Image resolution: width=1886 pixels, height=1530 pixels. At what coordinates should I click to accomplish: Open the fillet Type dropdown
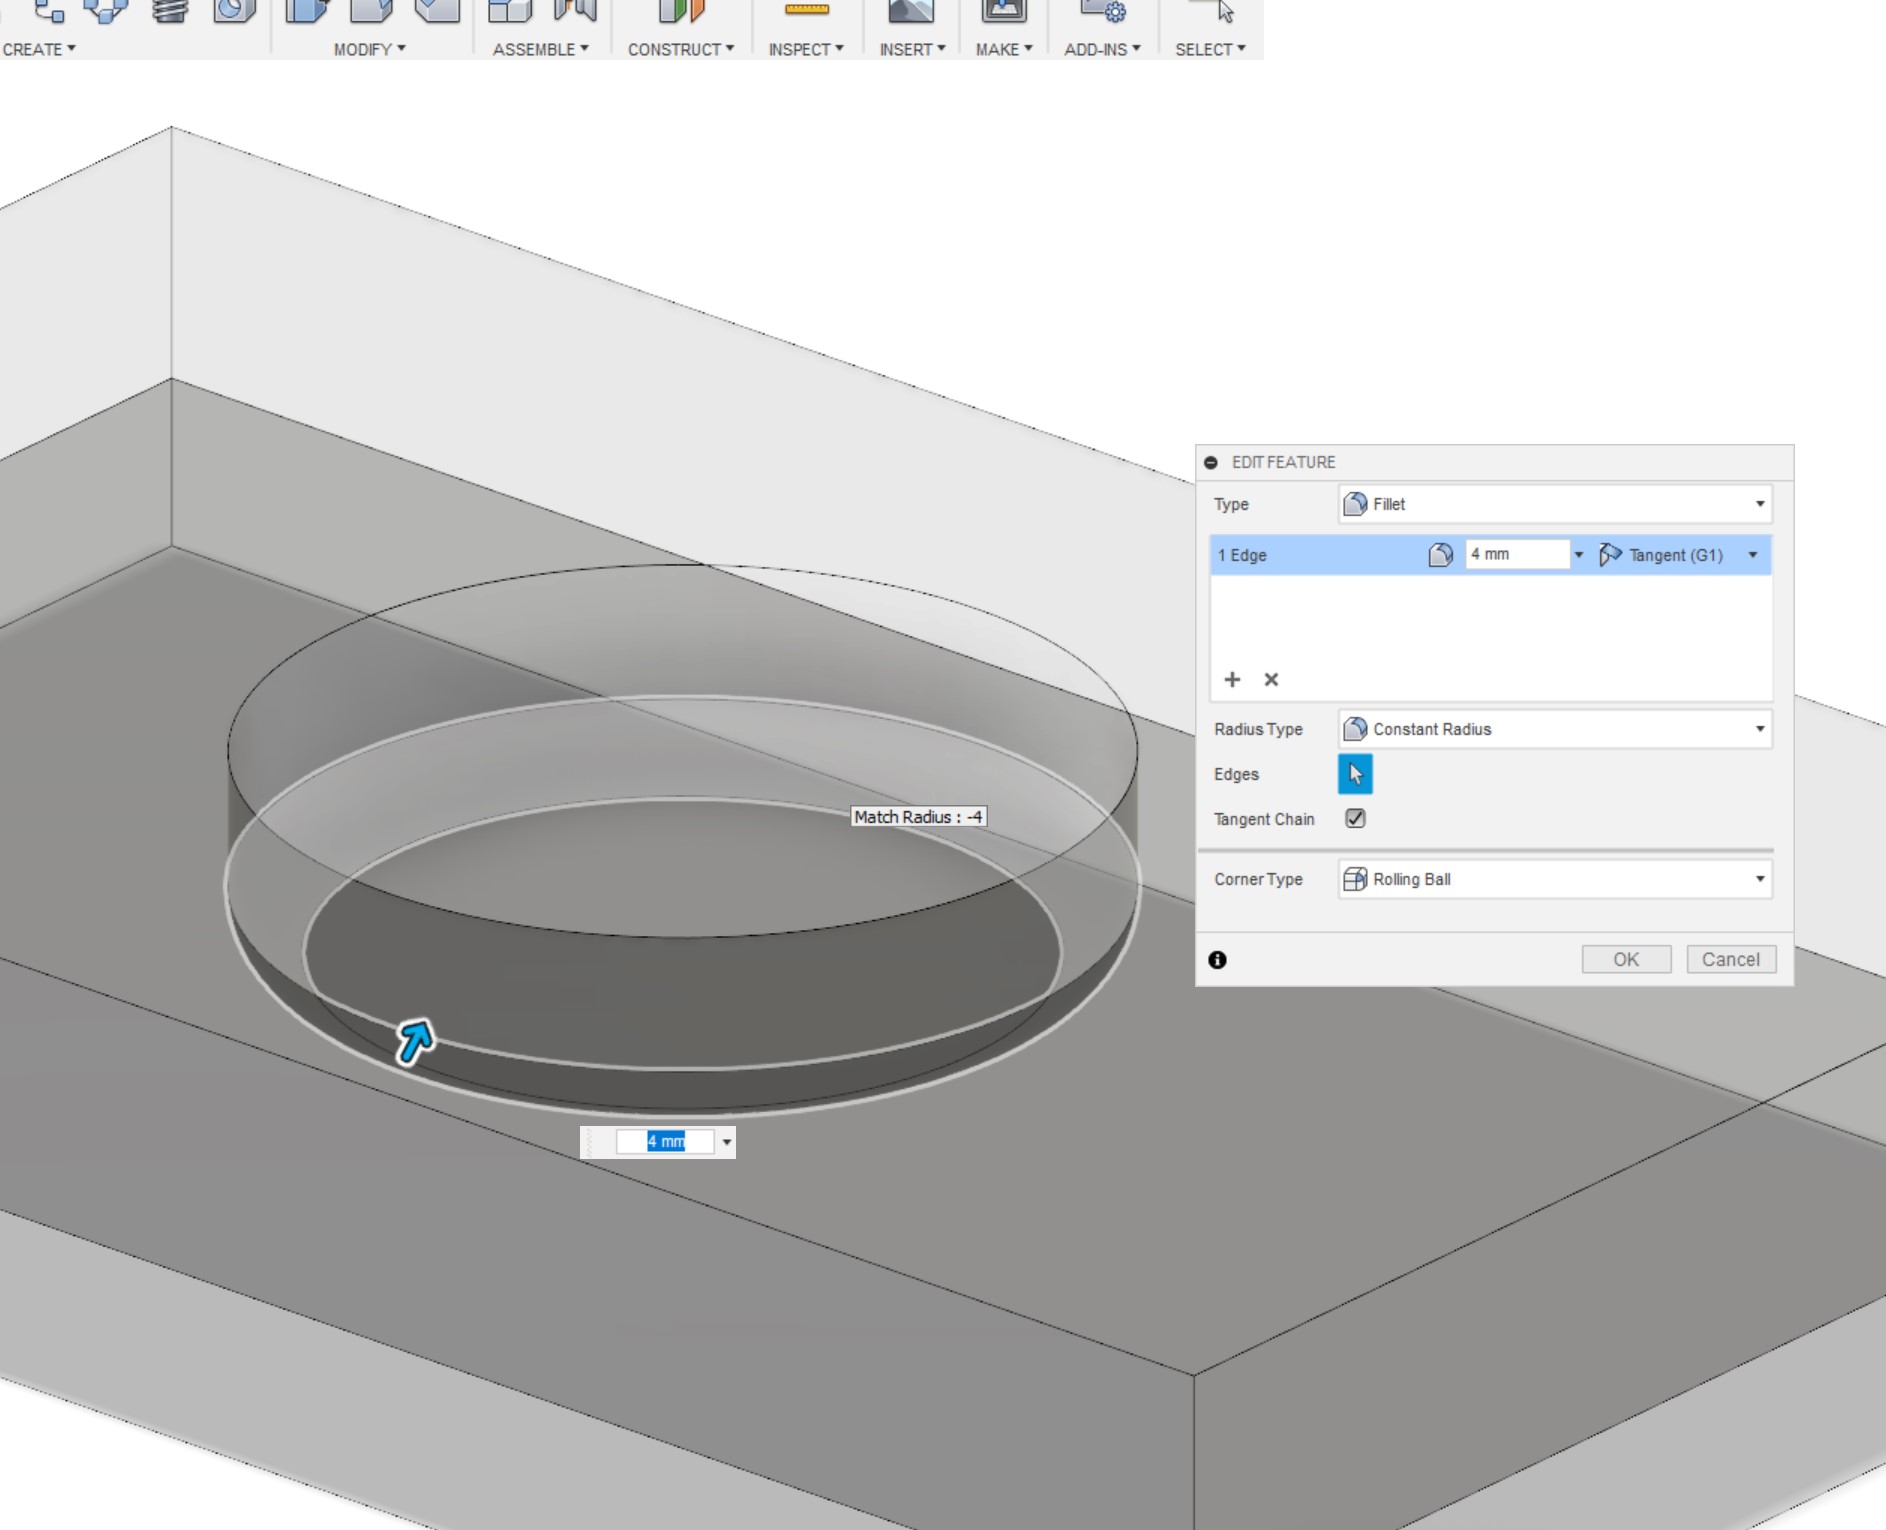tap(1555, 504)
